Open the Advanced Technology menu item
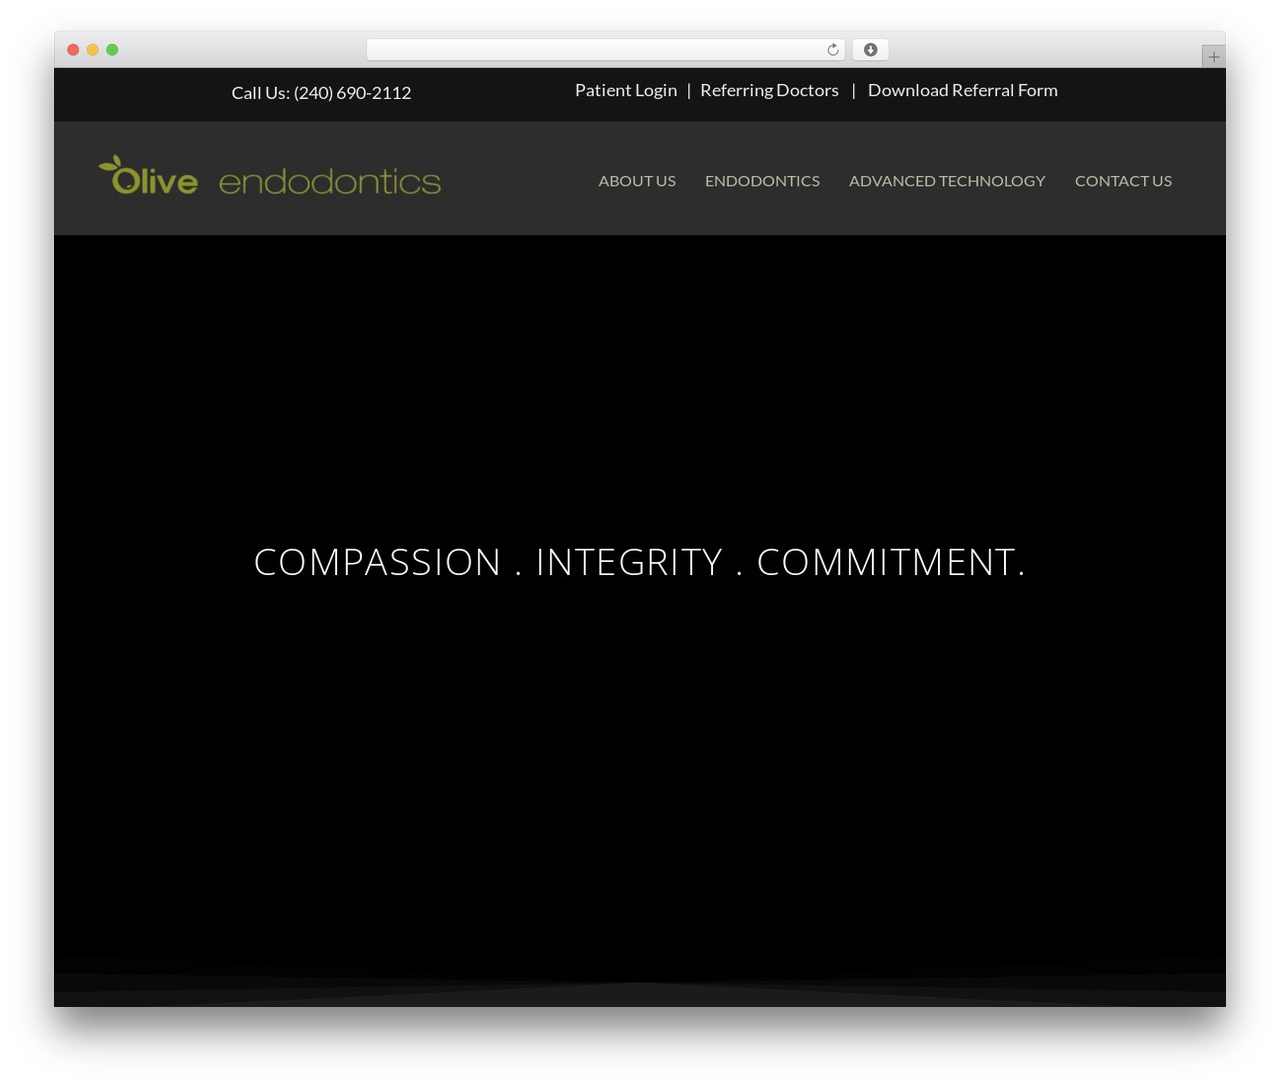The height and width of the screenshot is (1084, 1280). point(947,181)
